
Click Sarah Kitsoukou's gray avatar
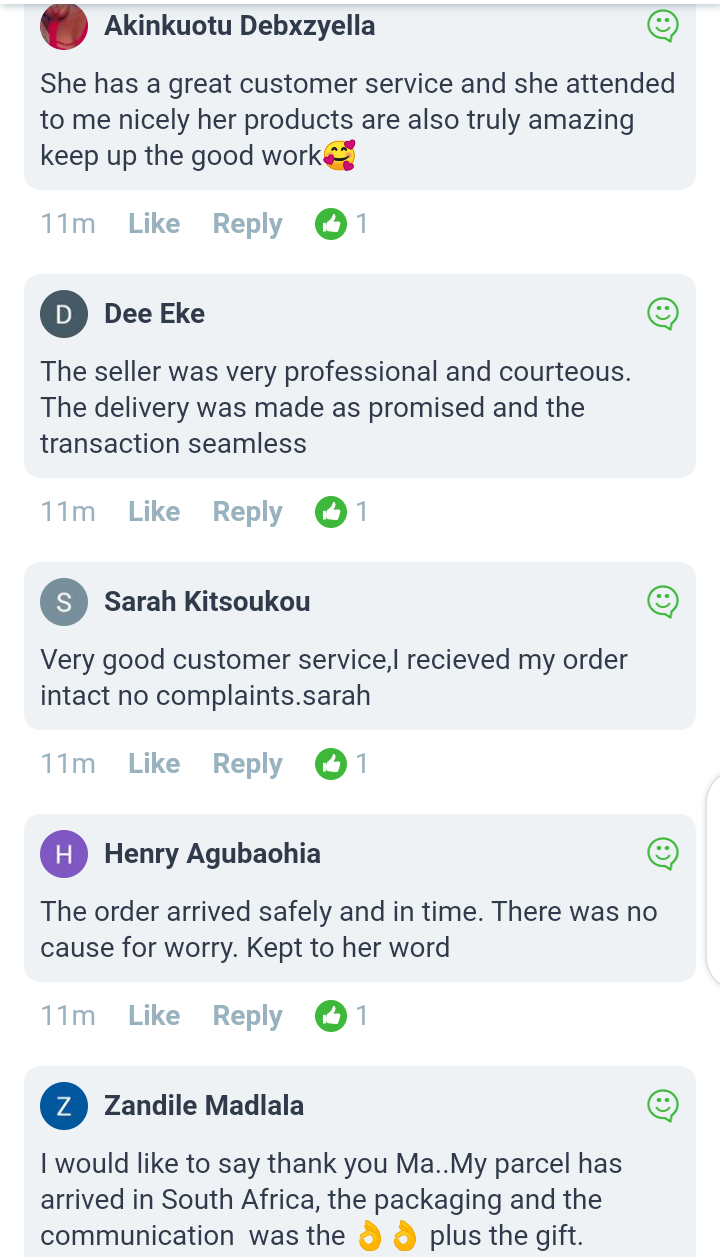tap(63, 601)
